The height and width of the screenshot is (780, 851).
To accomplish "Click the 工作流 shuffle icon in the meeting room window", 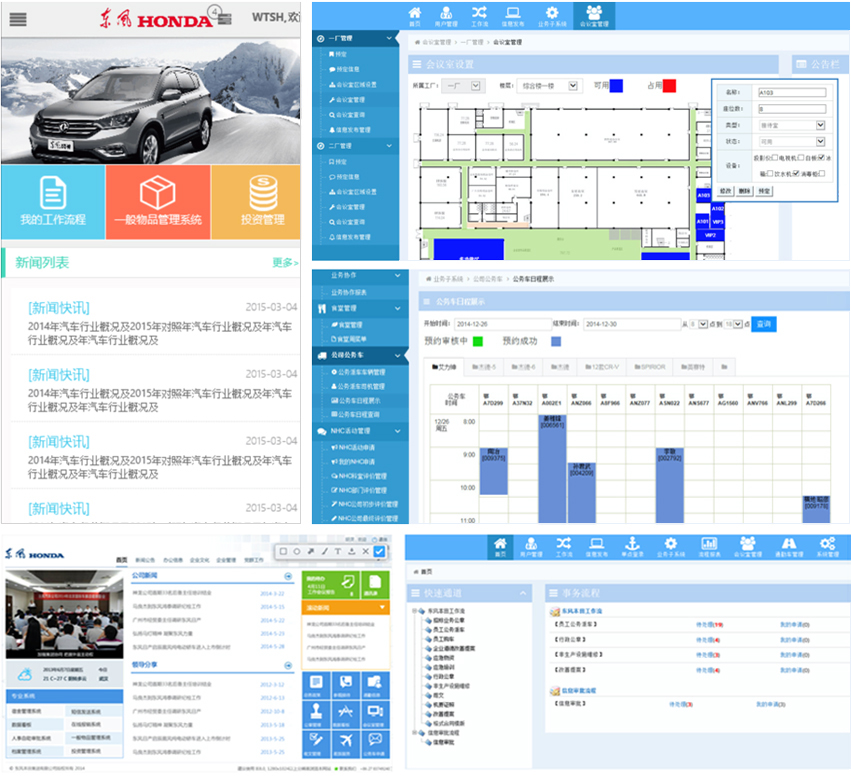I will pos(479,16).
